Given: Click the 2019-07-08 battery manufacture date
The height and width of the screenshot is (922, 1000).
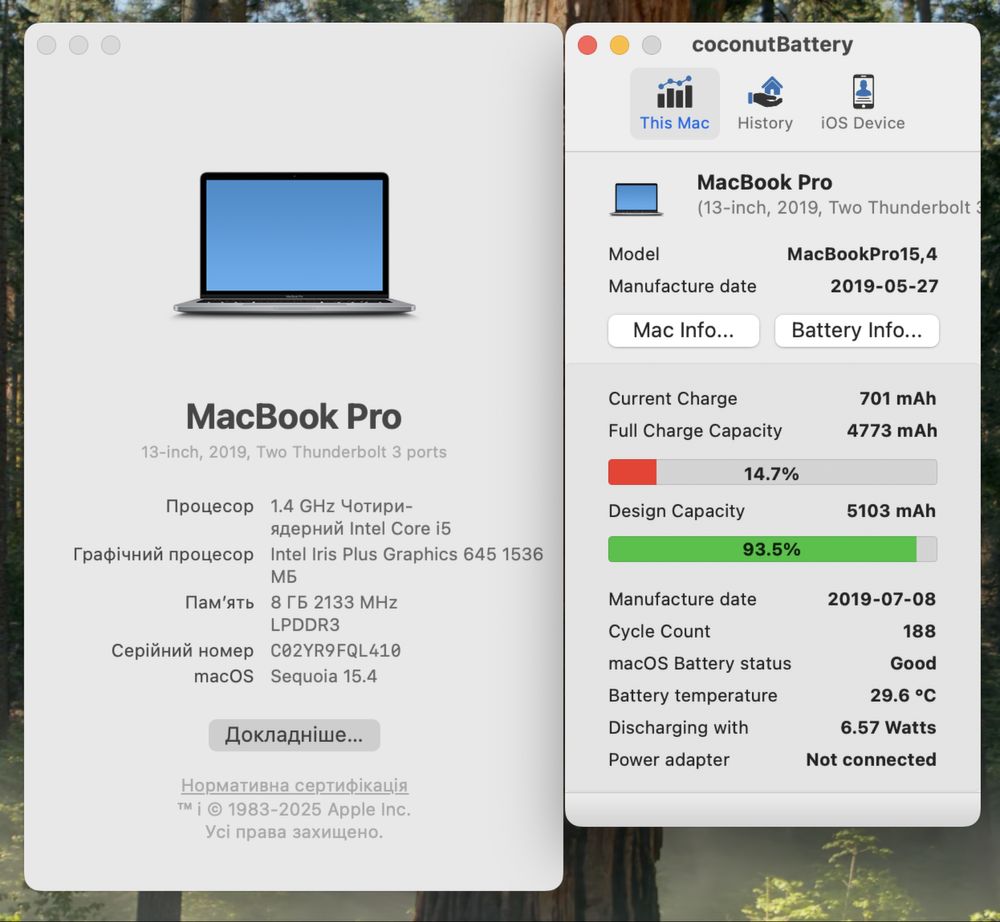Looking at the screenshot, I should point(882,599).
